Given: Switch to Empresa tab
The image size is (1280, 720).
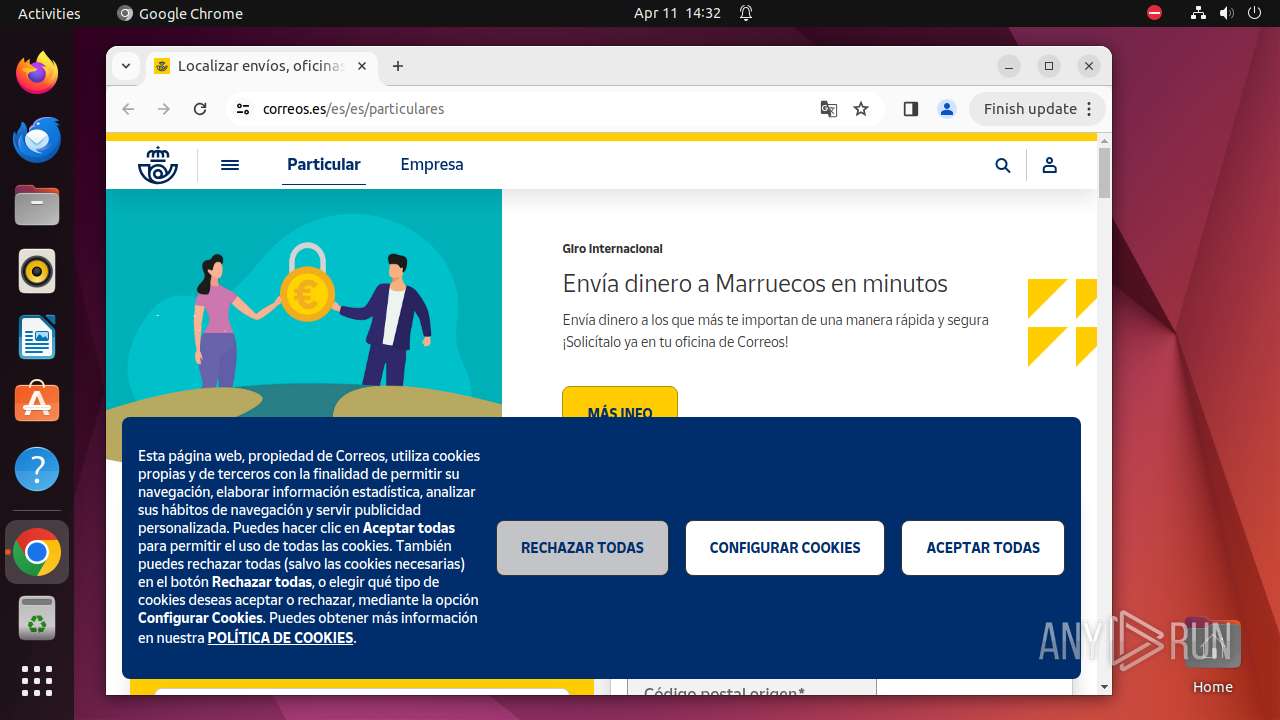Looking at the screenshot, I should 432,165.
